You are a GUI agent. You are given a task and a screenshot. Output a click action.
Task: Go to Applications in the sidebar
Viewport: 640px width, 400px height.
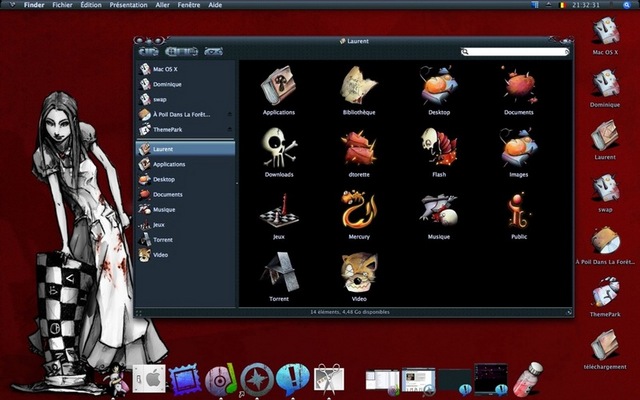coord(186,164)
